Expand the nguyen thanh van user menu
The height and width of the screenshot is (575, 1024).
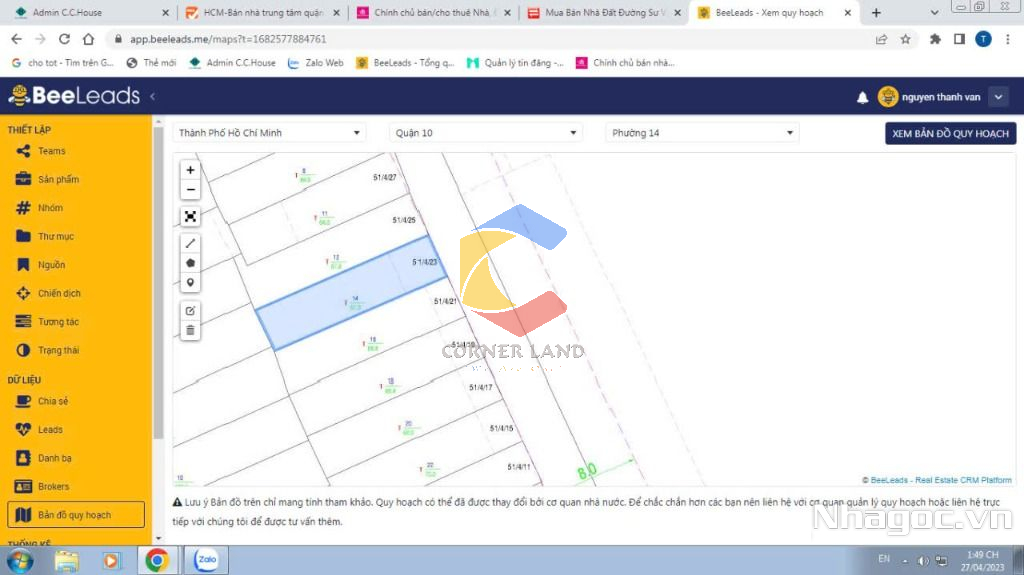click(998, 97)
